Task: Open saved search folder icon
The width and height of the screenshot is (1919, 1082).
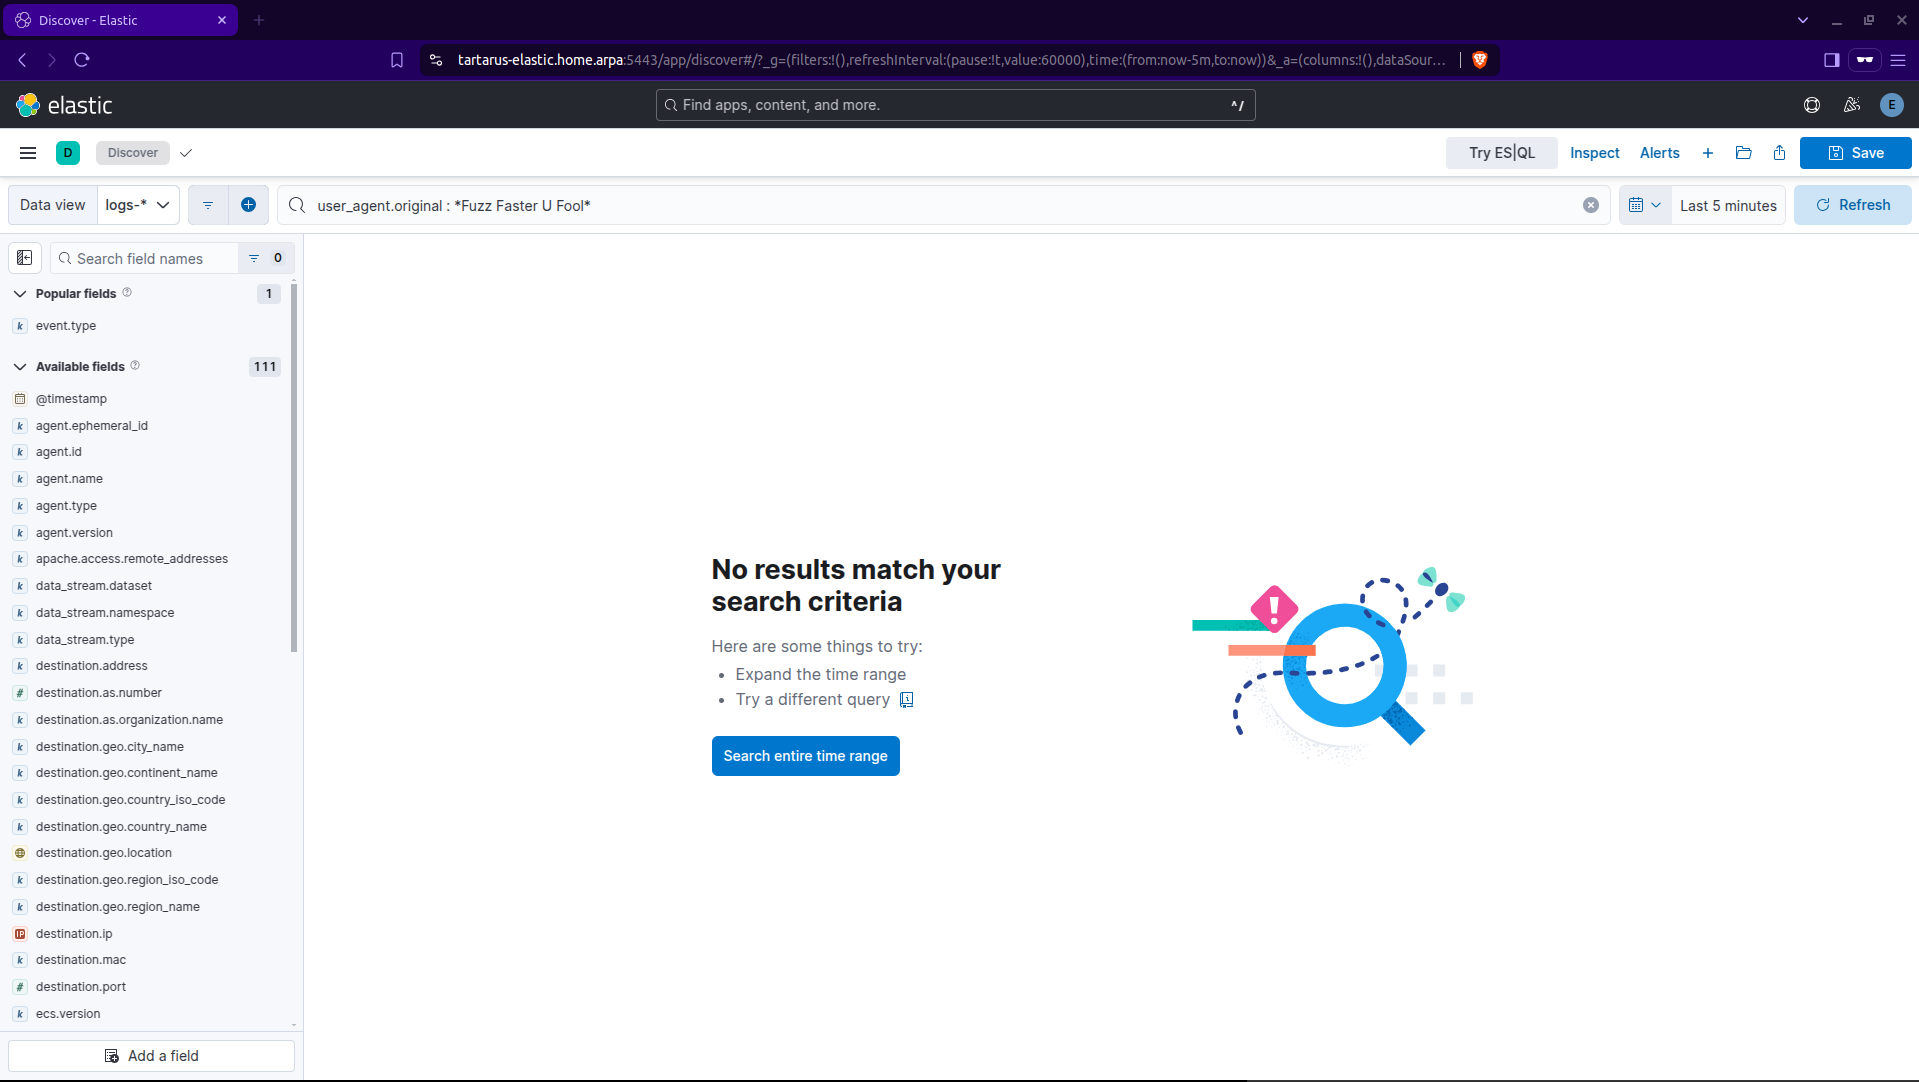Action: click(1743, 153)
